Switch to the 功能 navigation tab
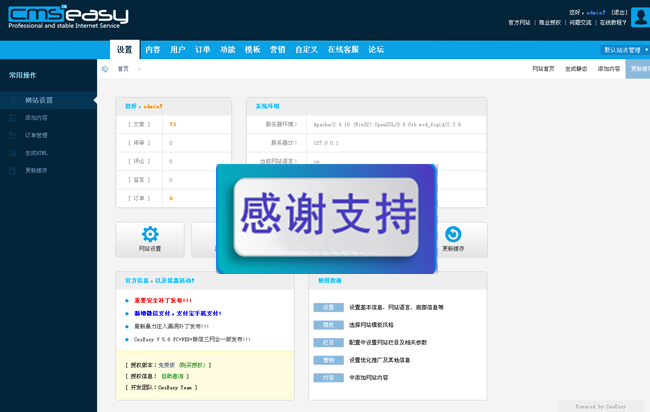Screen dimensions: 650x412 [228, 50]
